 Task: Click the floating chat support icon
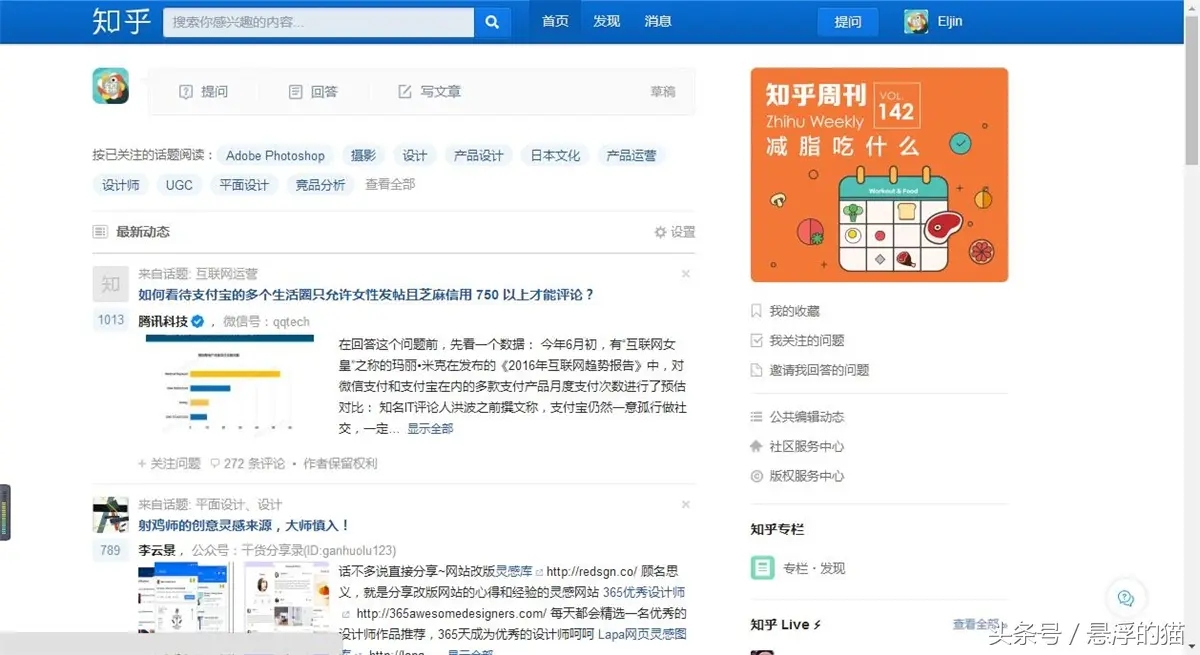pos(1126,599)
